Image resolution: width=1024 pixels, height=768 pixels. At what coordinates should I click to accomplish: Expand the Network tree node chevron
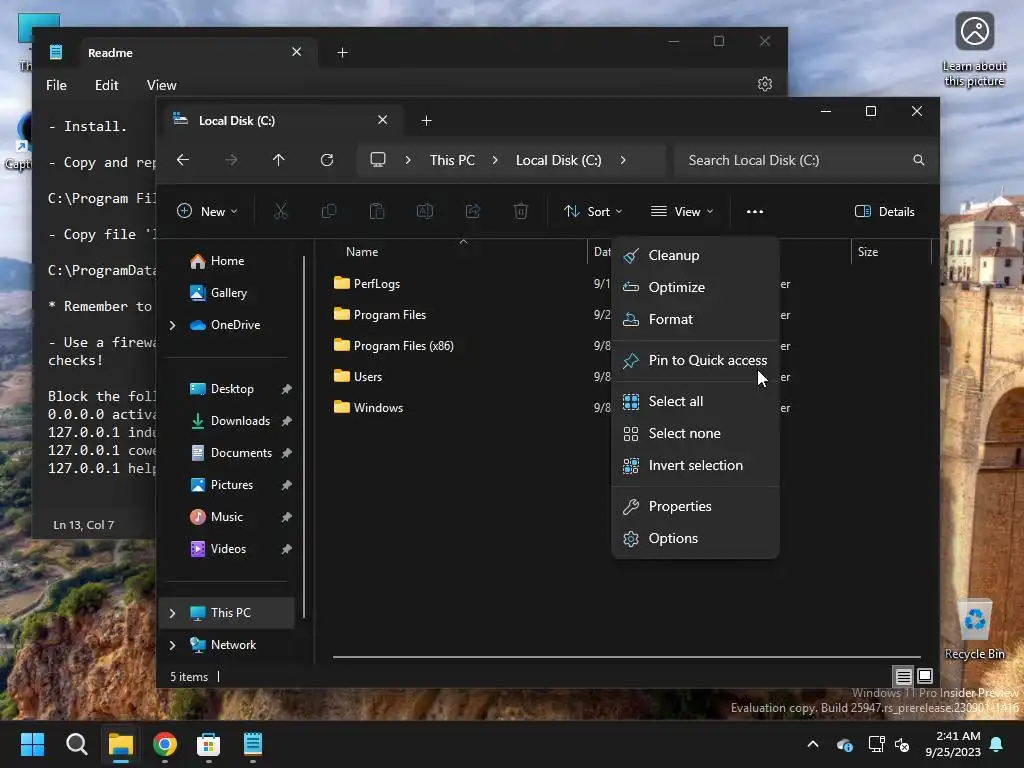pyautogui.click(x=172, y=645)
